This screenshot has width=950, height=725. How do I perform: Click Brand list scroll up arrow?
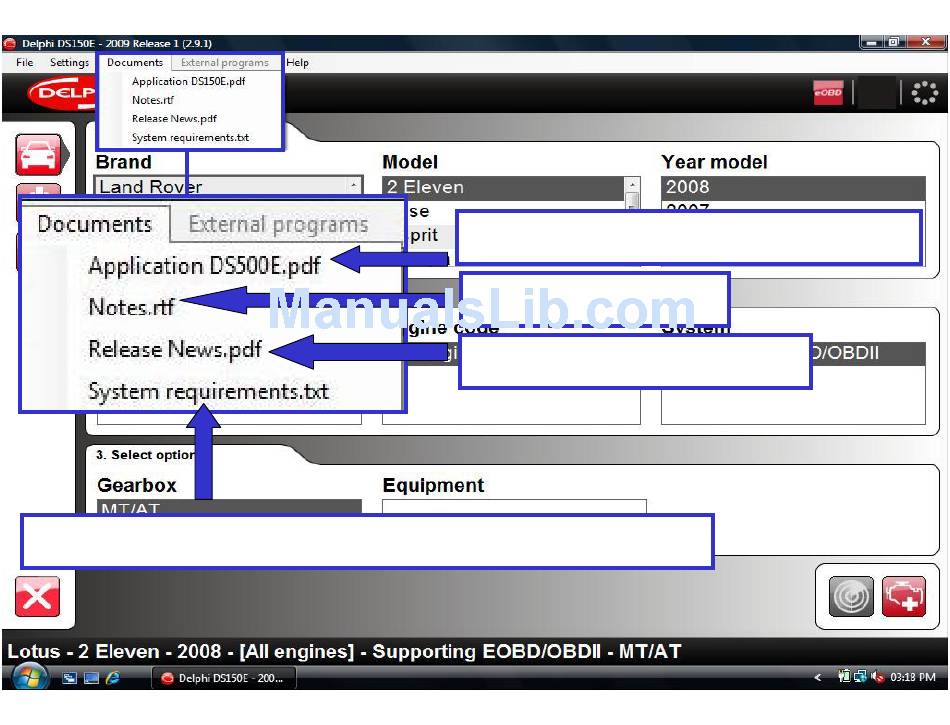(x=354, y=184)
